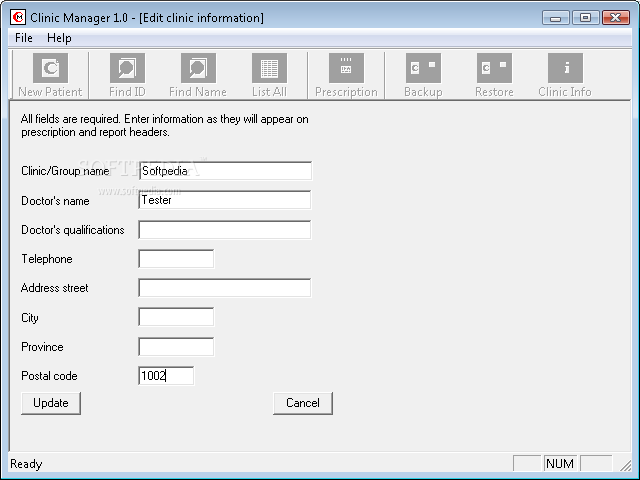Click the Postal code label

point(49,376)
